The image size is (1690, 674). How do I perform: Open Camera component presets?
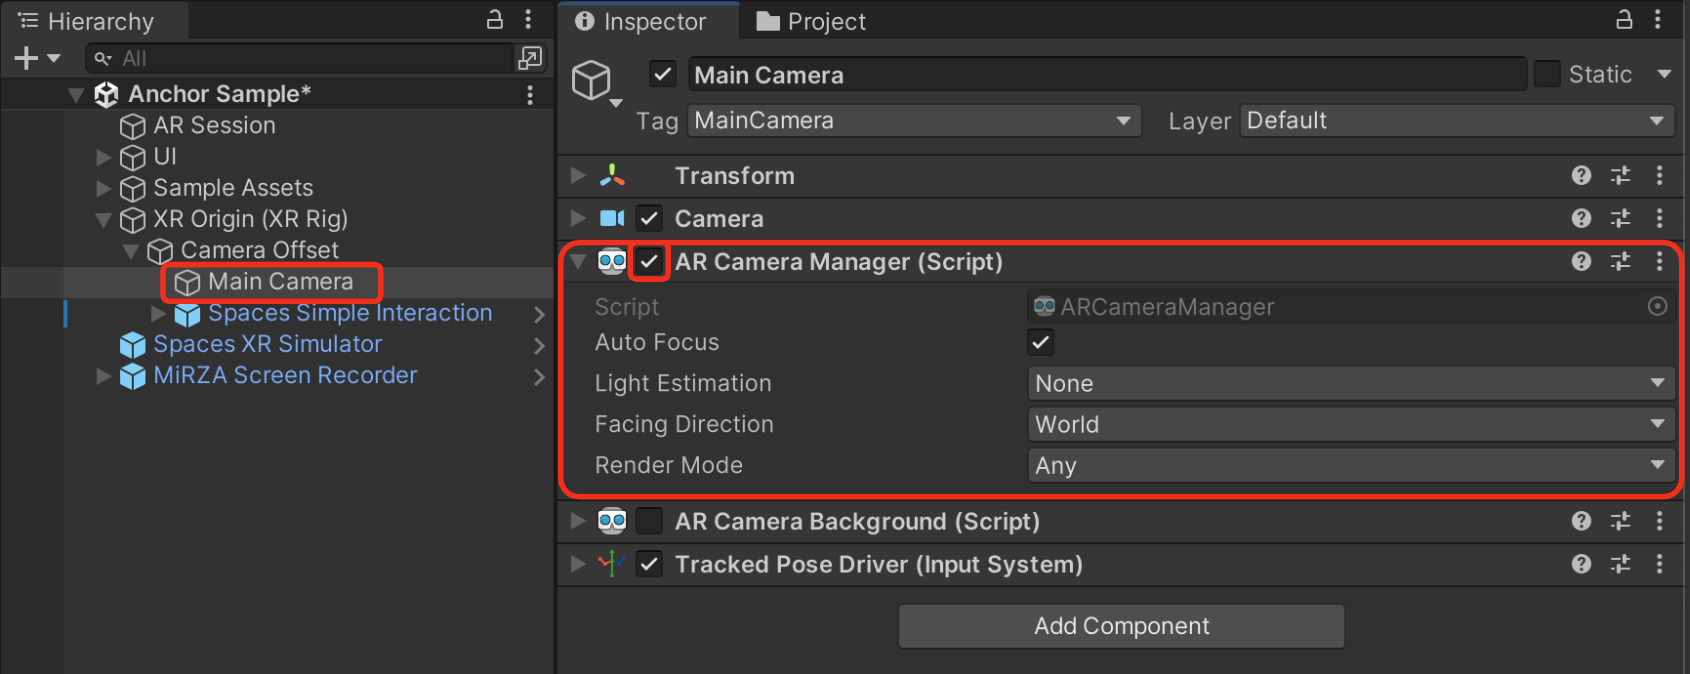click(1621, 218)
